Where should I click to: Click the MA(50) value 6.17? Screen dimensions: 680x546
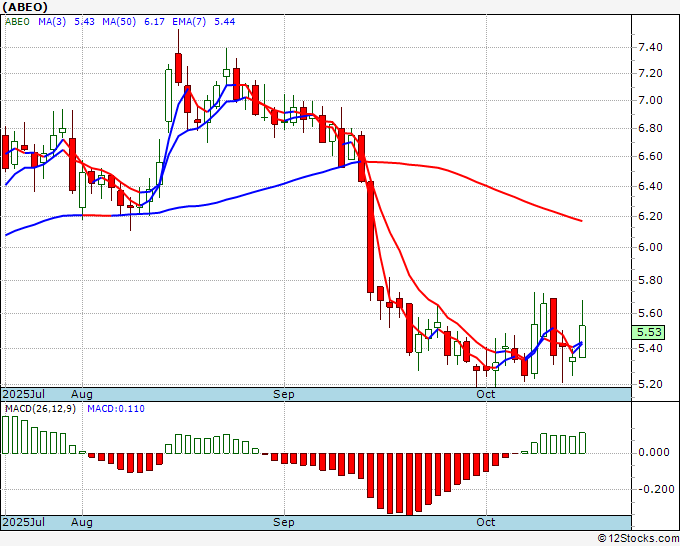[154, 22]
